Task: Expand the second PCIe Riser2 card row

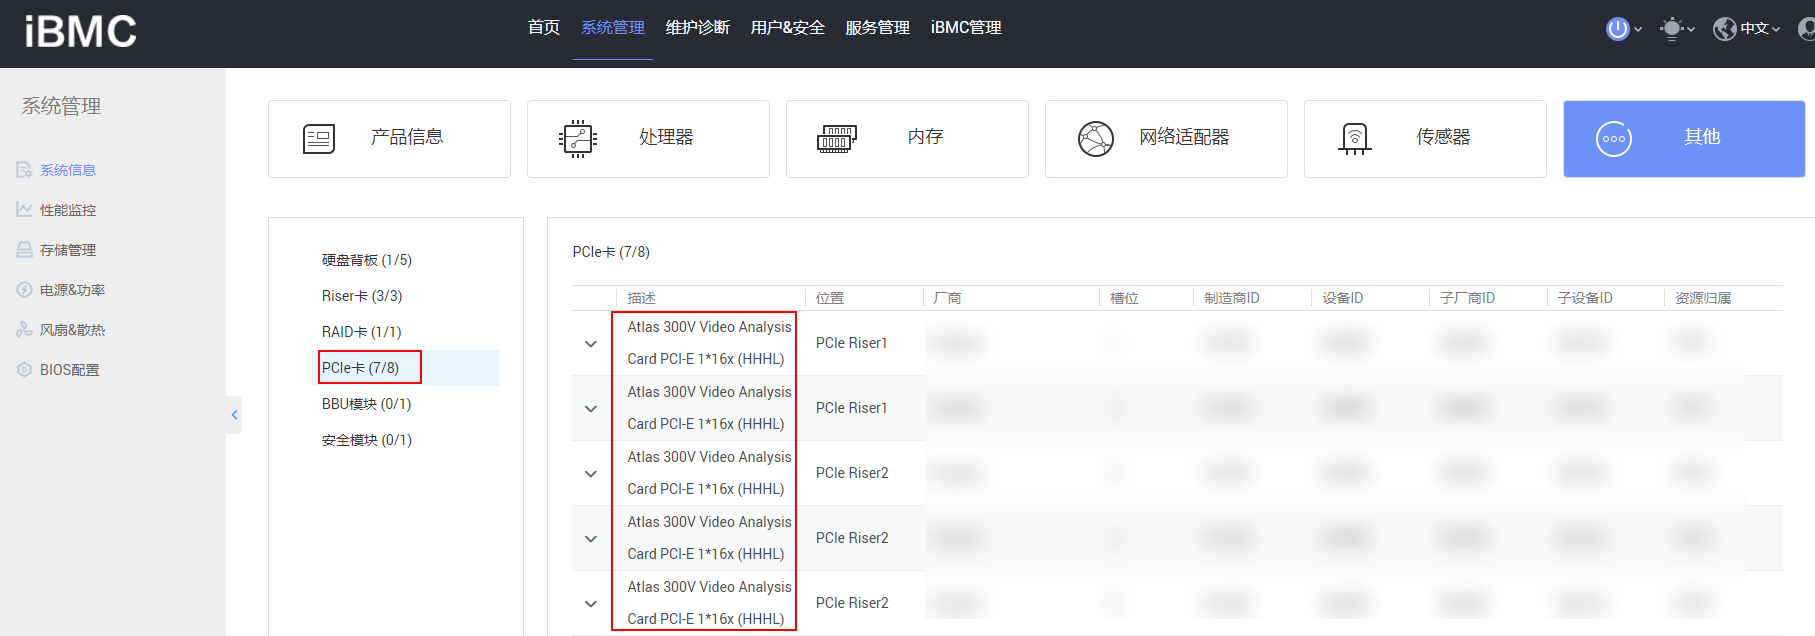Action: click(591, 539)
